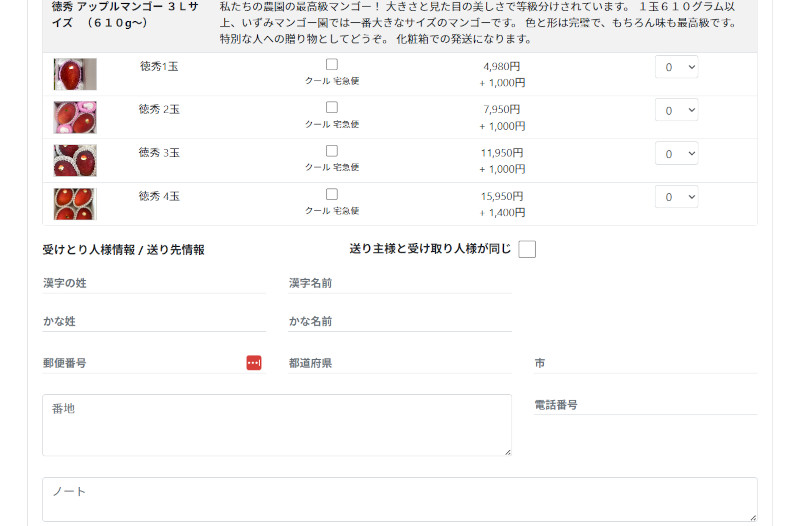This screenshot has height=526, width=797.
Task: Open the 徳秀 4玉 product image
Action: (75, 204)
